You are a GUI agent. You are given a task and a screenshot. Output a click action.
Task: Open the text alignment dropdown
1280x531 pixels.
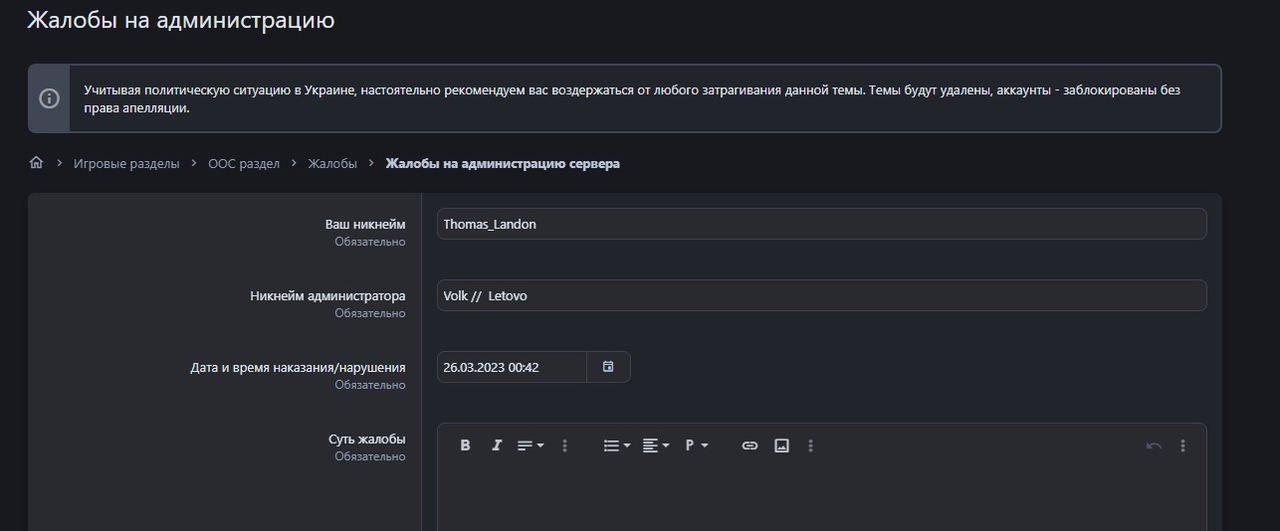click(656, 446)
